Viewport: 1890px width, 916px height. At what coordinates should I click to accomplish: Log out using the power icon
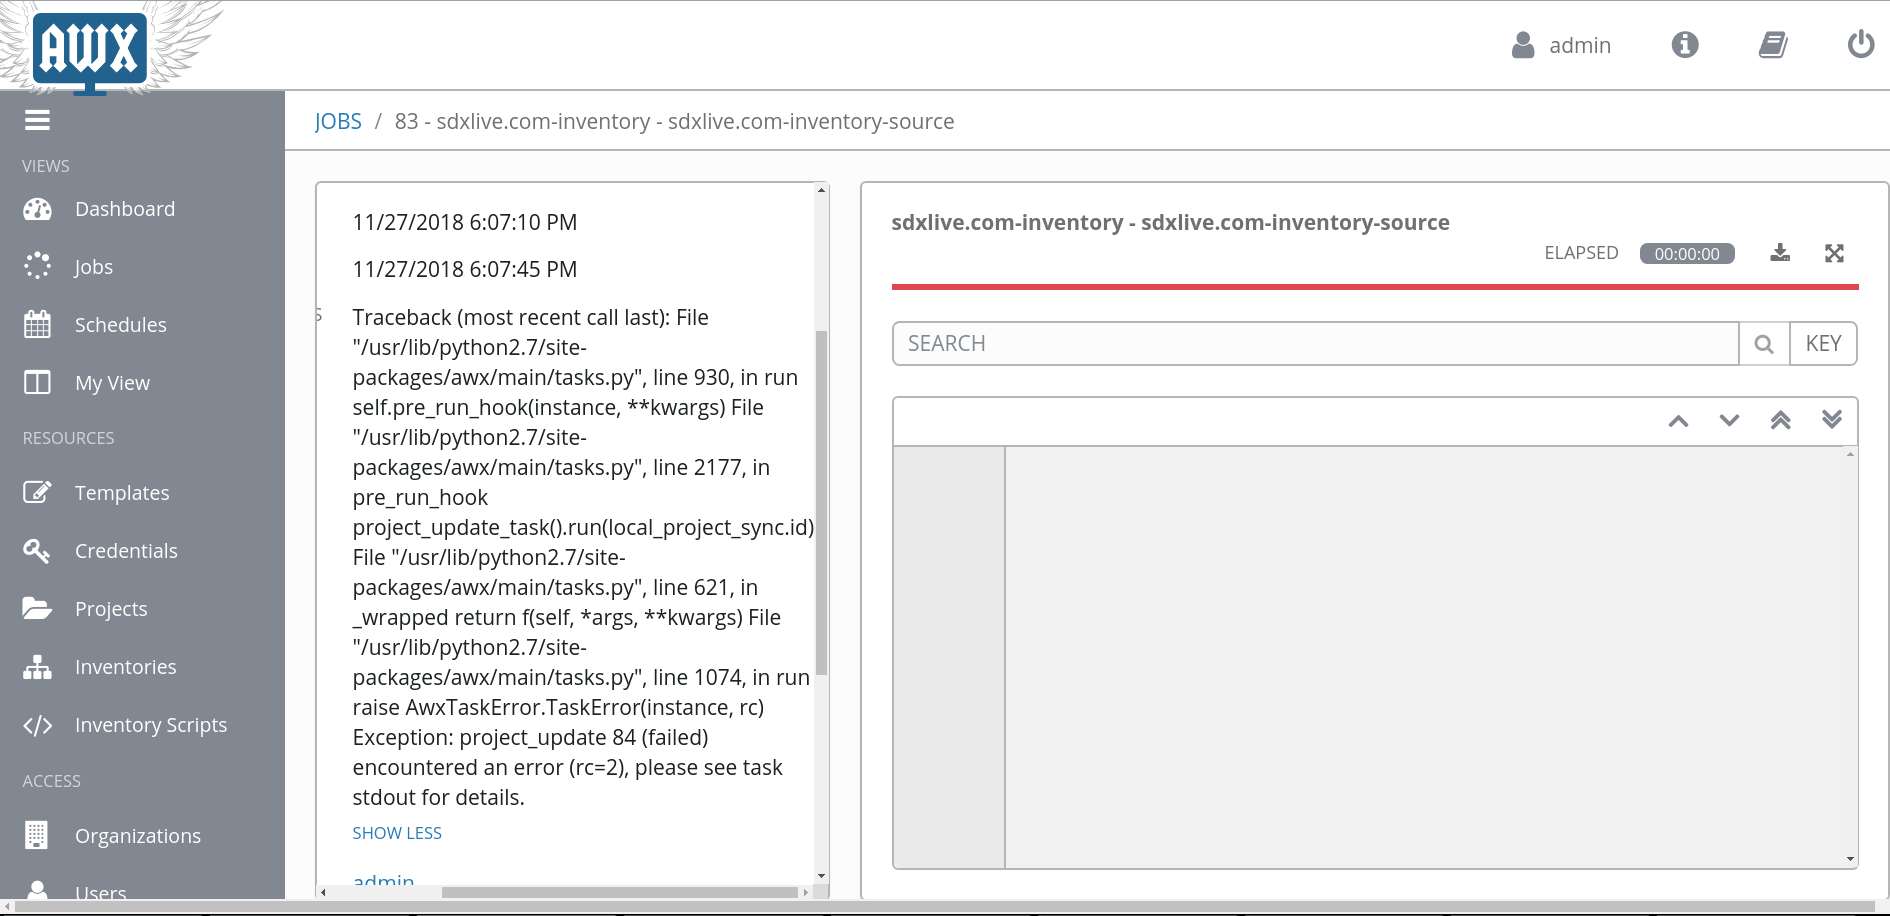point(1860,44)
